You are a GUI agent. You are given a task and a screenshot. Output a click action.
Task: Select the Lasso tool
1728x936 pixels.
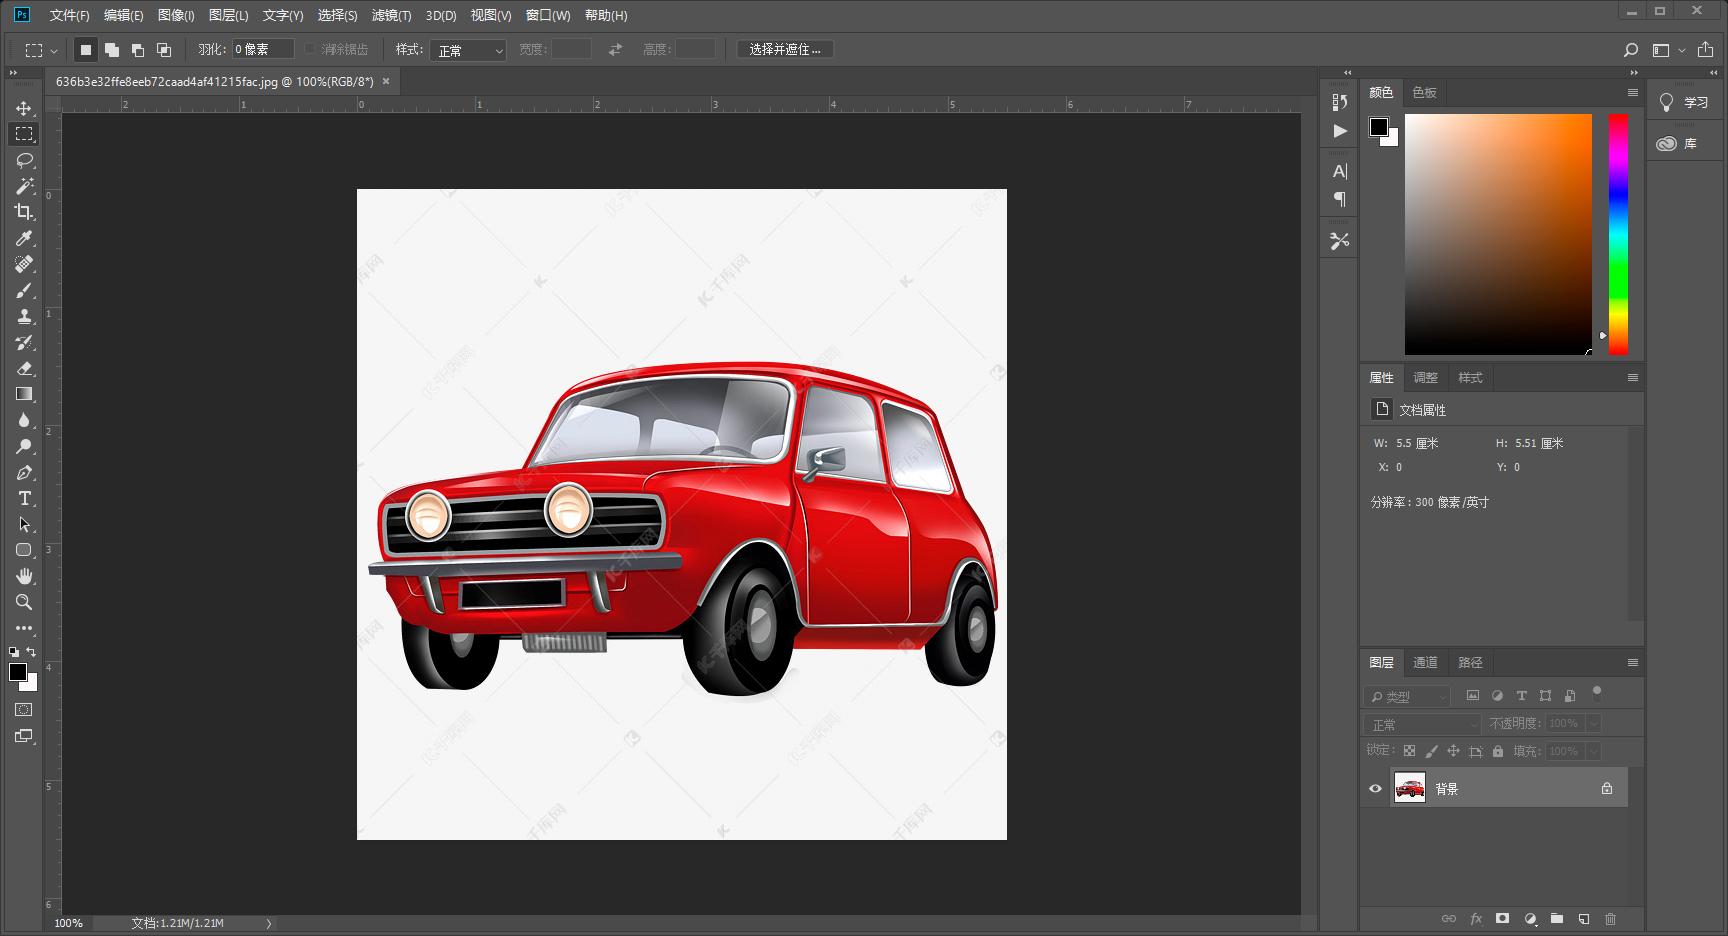coord(24,160)
